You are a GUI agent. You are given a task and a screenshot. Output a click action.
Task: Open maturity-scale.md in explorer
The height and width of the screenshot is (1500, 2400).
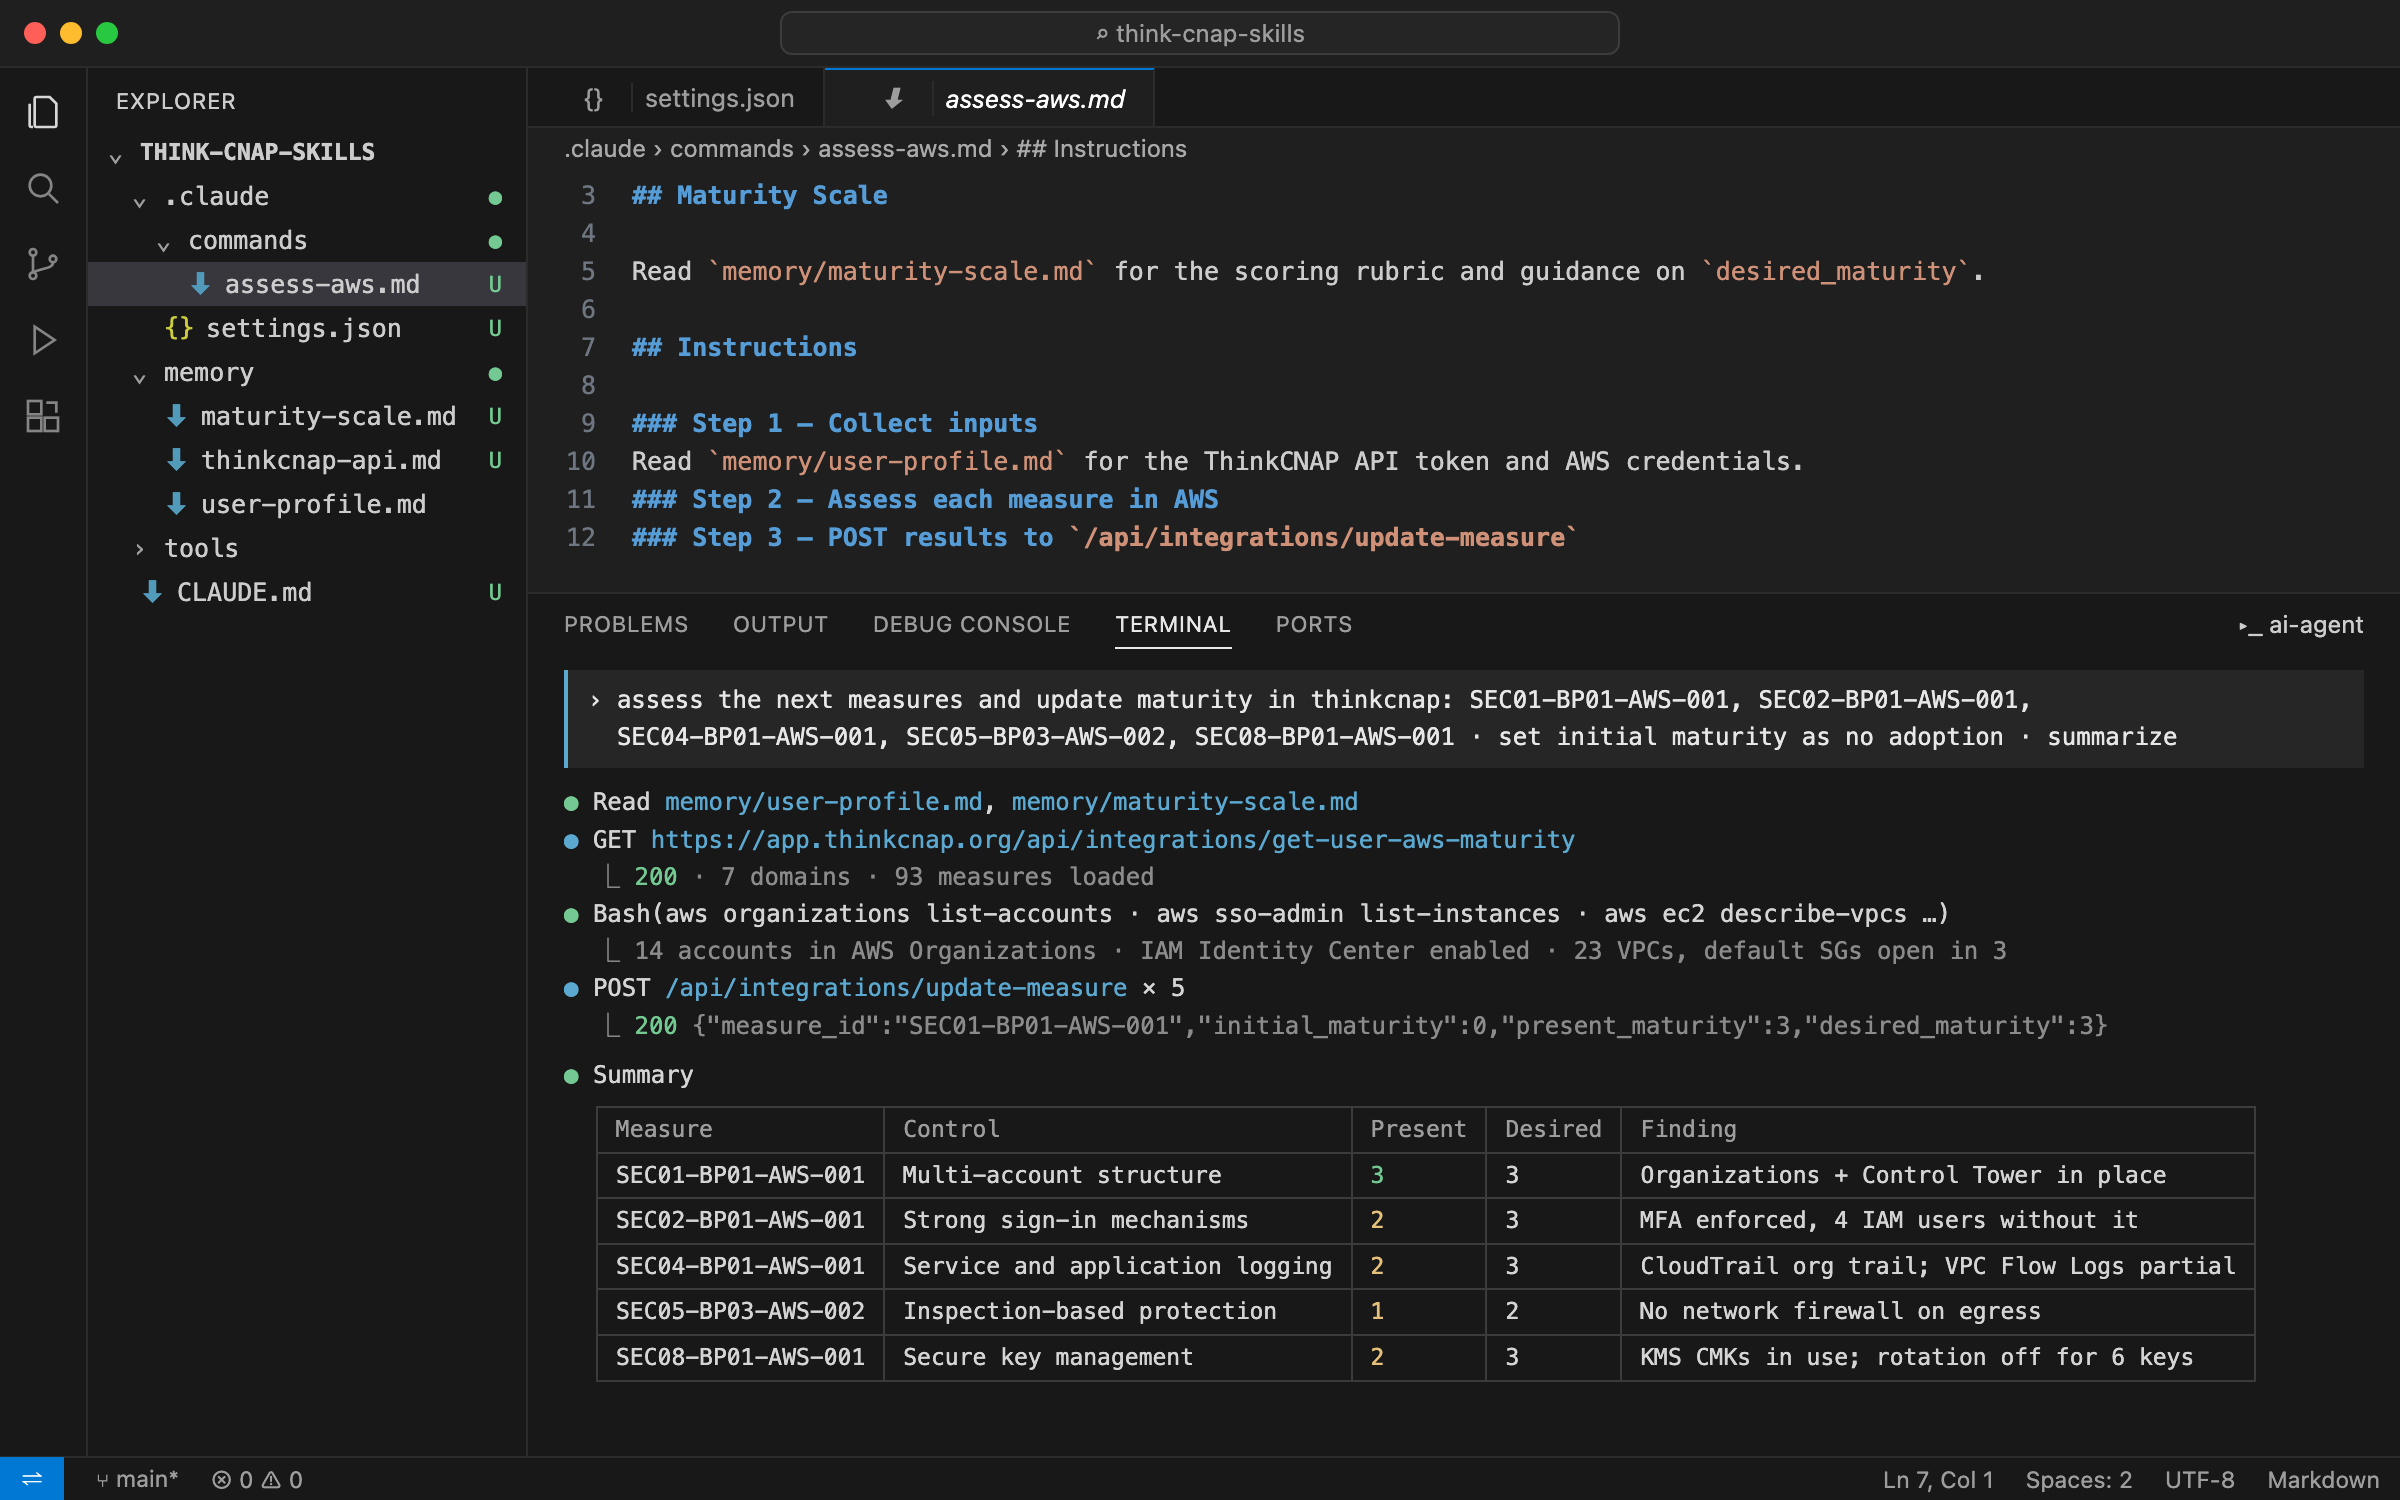pos(308,416)
